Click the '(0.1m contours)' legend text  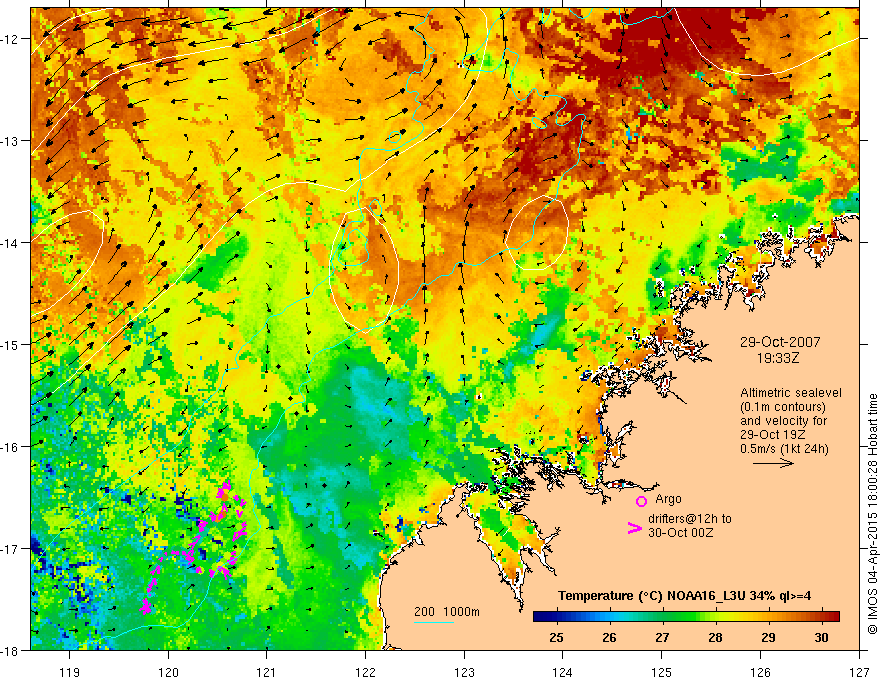point(782,407)
